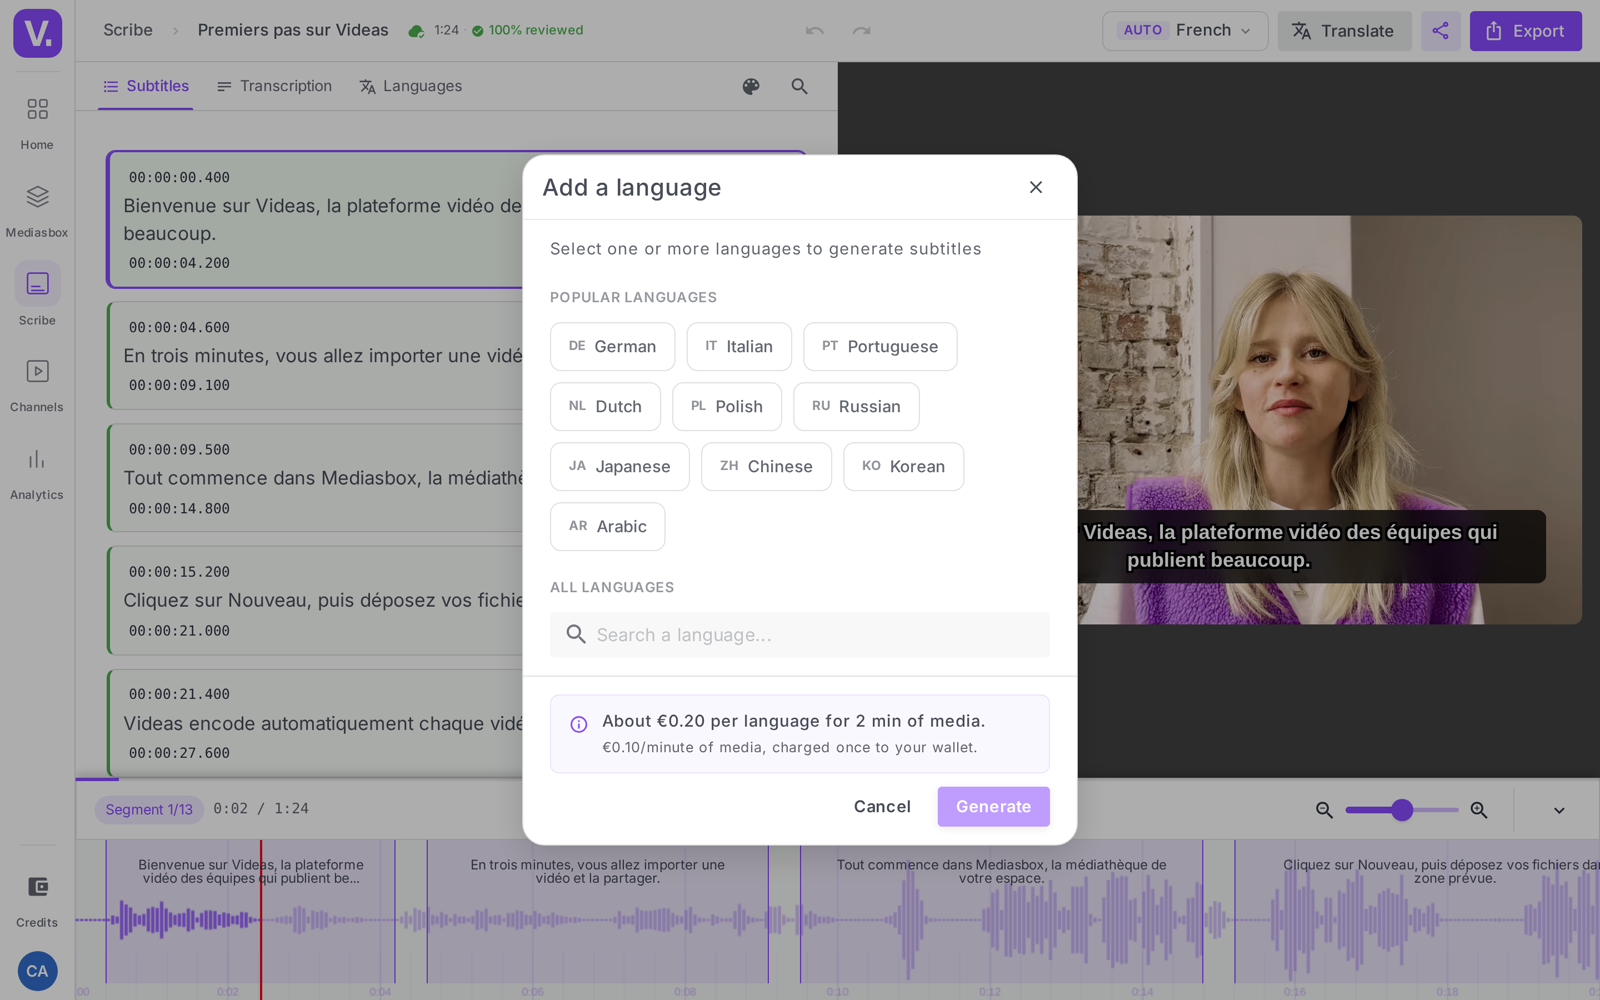This screenshot has height=1000, width=1600.
Task: Select Dutch language chip
Action: click(605, 407)
